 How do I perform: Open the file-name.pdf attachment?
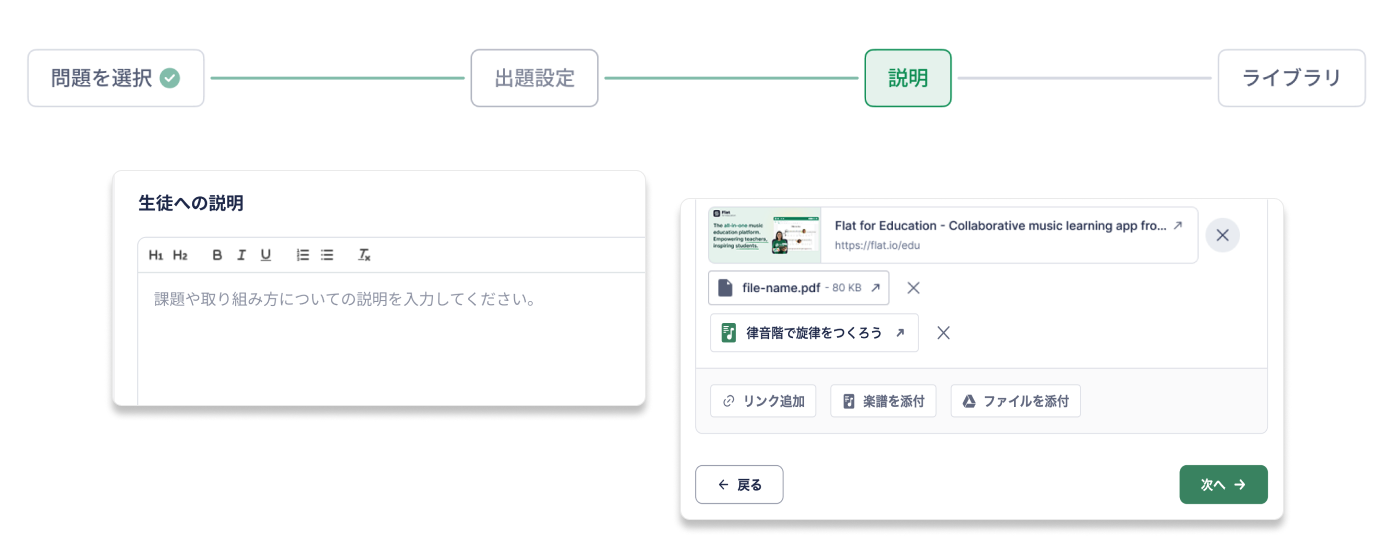click(798, 288)
